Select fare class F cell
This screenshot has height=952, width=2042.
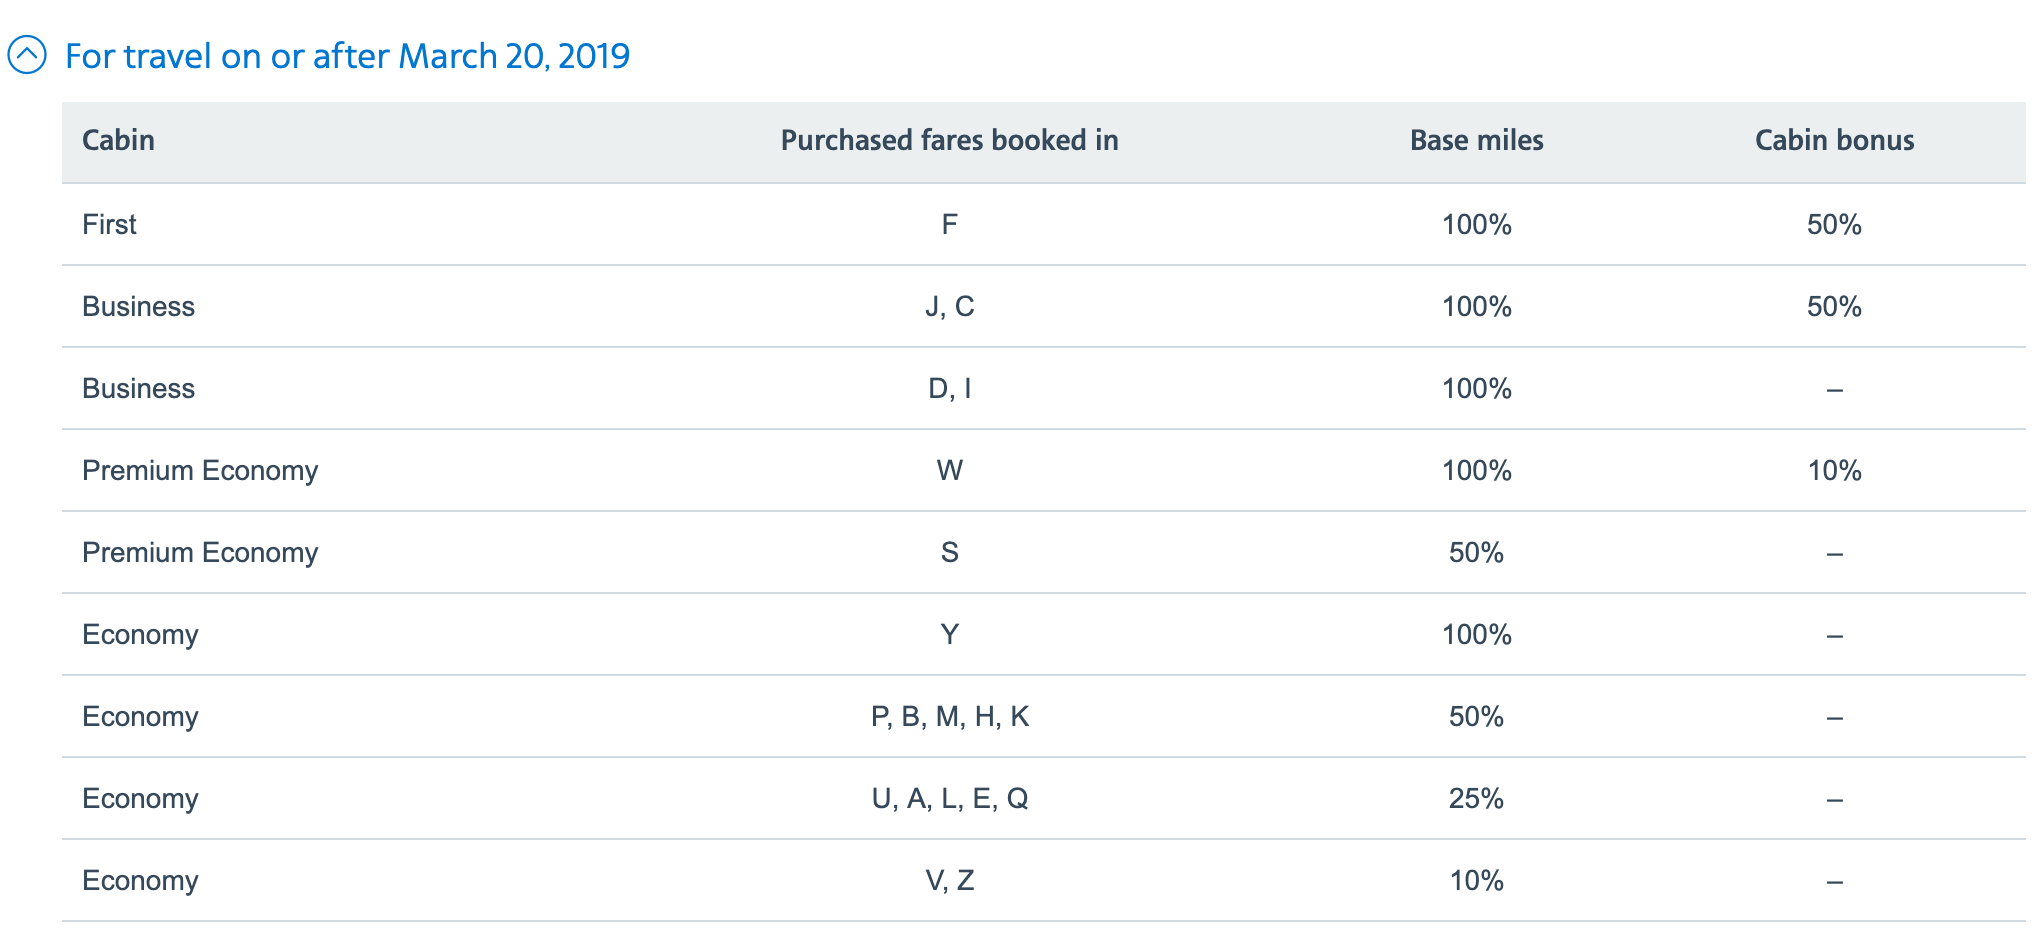(x=949, y=224)
